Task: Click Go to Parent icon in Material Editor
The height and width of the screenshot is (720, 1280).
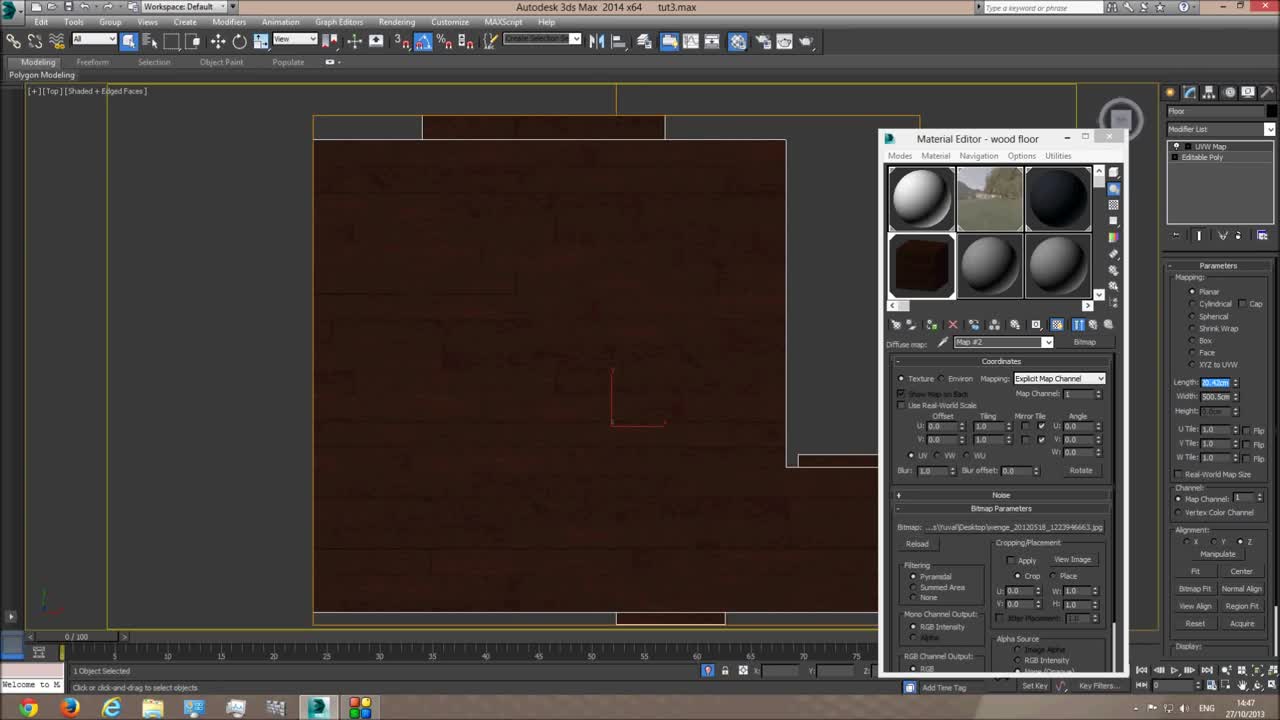Action: pyautogui.click(x=1093, y=325)
